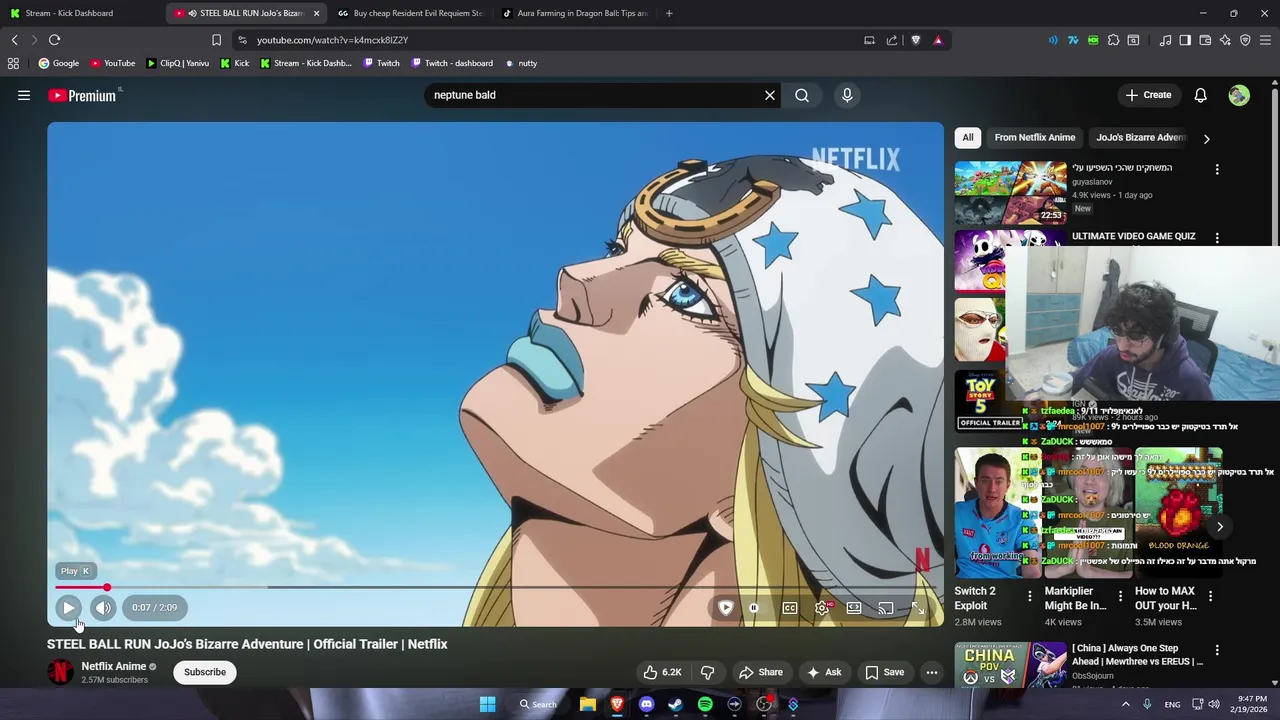Open options menu for Switch 2 Exploit

[x=1030, y=597]
